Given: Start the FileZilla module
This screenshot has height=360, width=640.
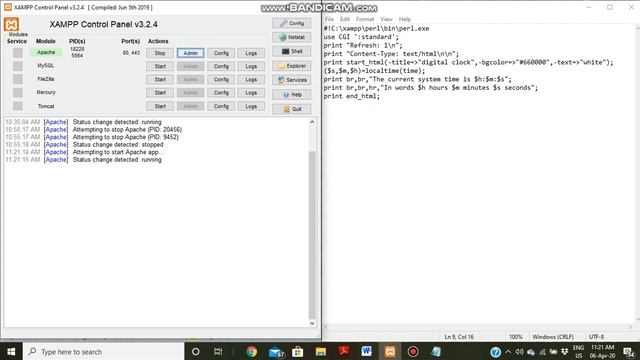Looking at the screenshot, I should [160, 80].
